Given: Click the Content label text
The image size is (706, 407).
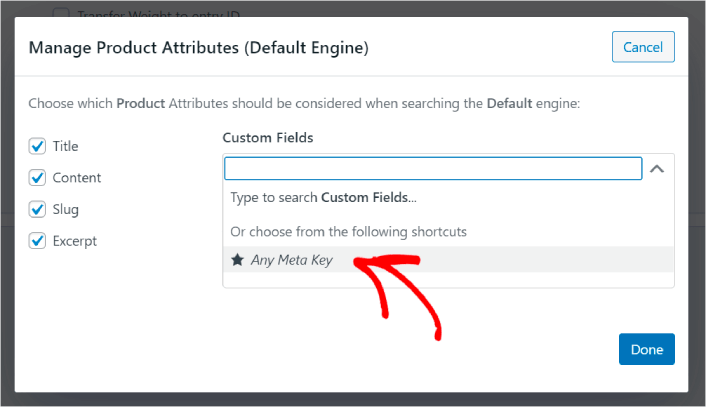Looking at the screenshot, I should 77,178.
